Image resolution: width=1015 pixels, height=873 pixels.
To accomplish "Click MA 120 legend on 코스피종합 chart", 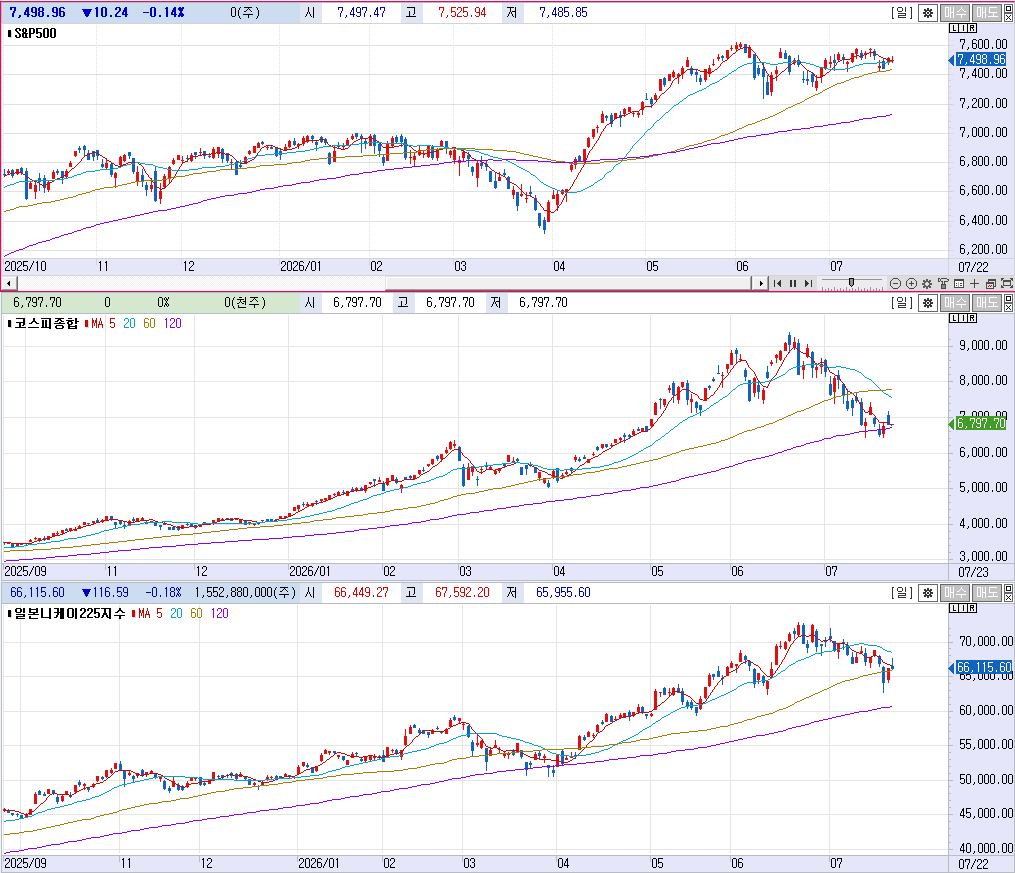I will coord(172,323).
